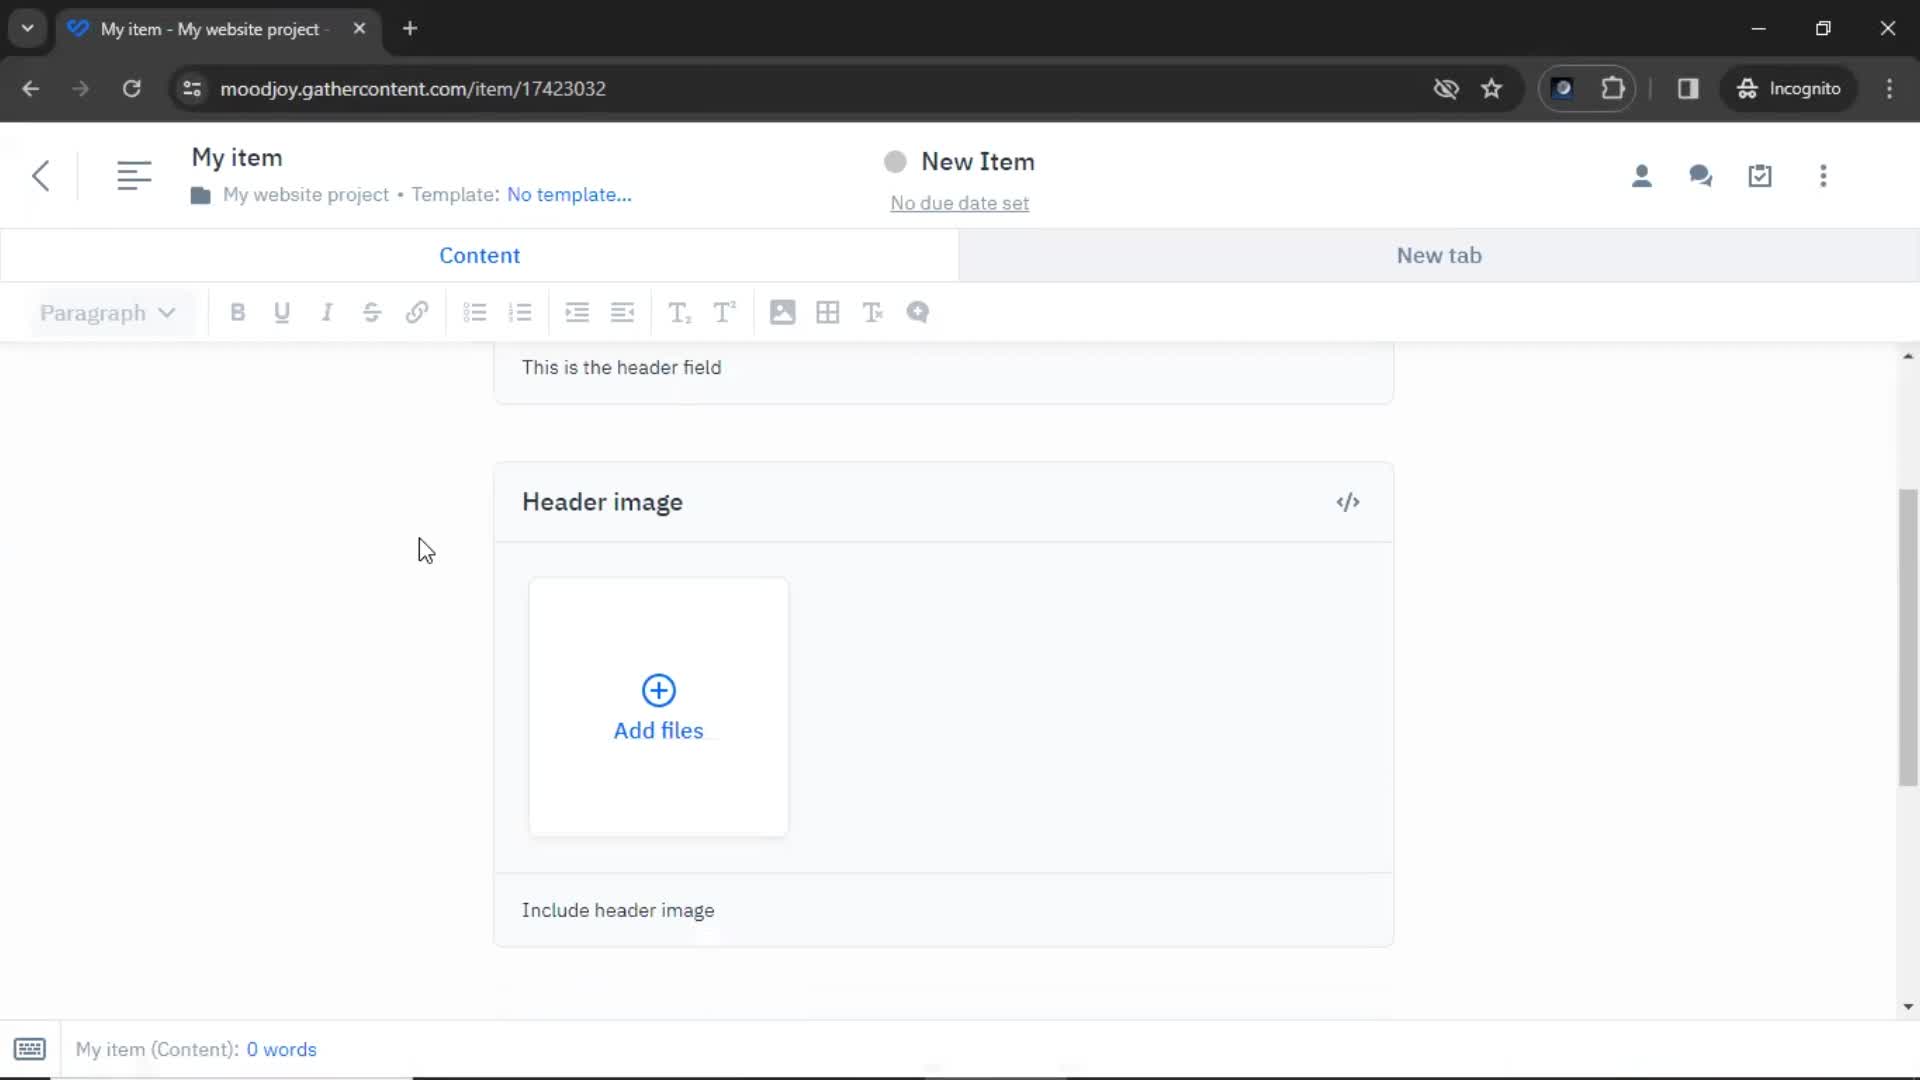Screen dimensions: 1920x1080
Task: Toggle the Underline formatting icon
Action: pos(282,313)
